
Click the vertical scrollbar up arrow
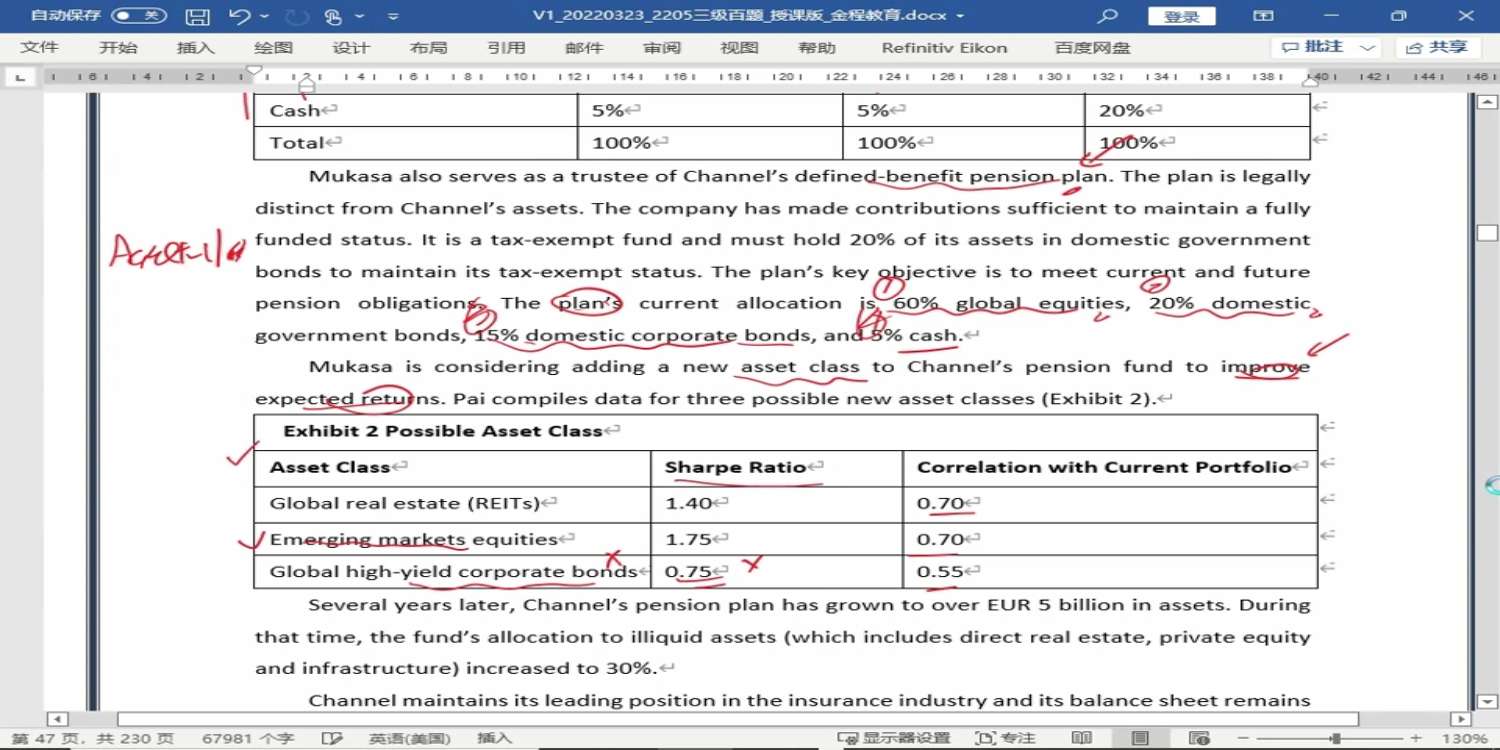(x=1488, y=102)
